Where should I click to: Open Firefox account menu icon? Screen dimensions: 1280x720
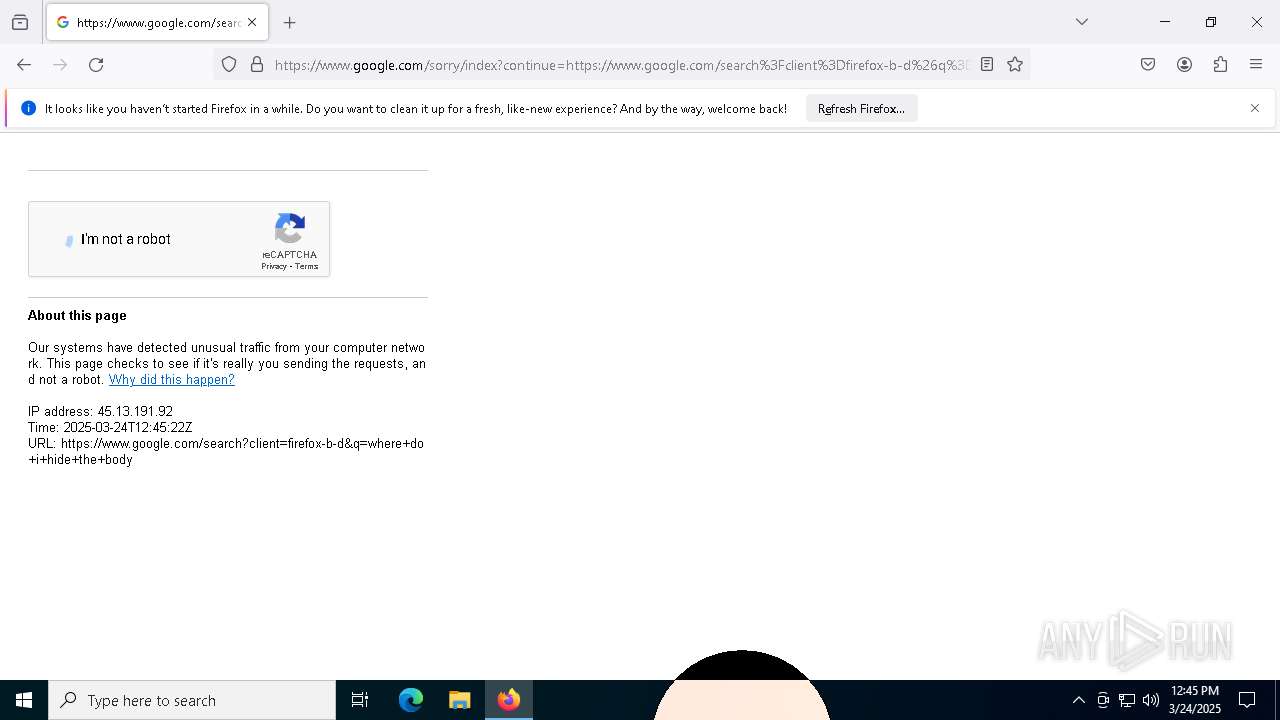(1184, 65)
